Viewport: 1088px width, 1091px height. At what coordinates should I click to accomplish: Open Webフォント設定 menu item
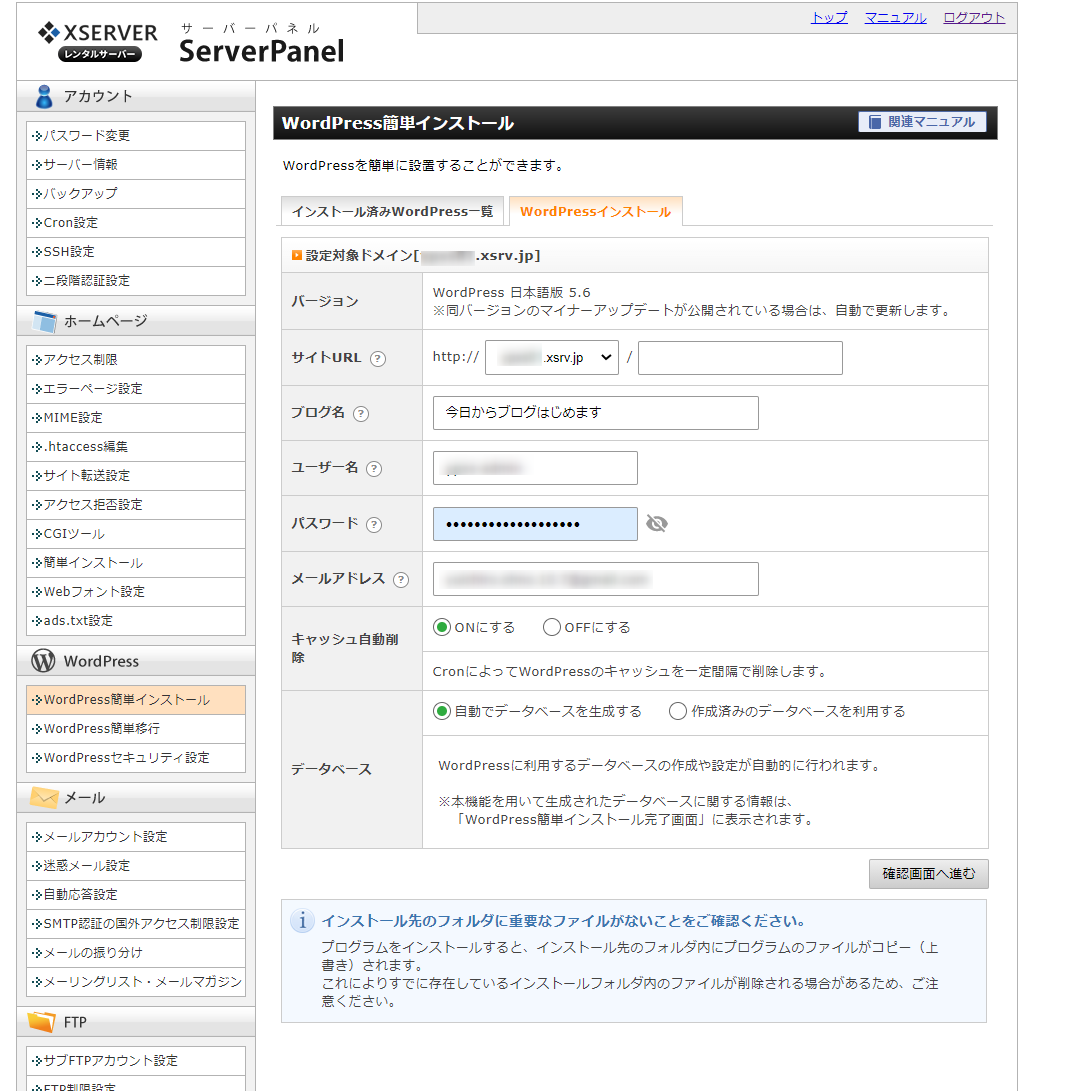click(x=136, y=592)
